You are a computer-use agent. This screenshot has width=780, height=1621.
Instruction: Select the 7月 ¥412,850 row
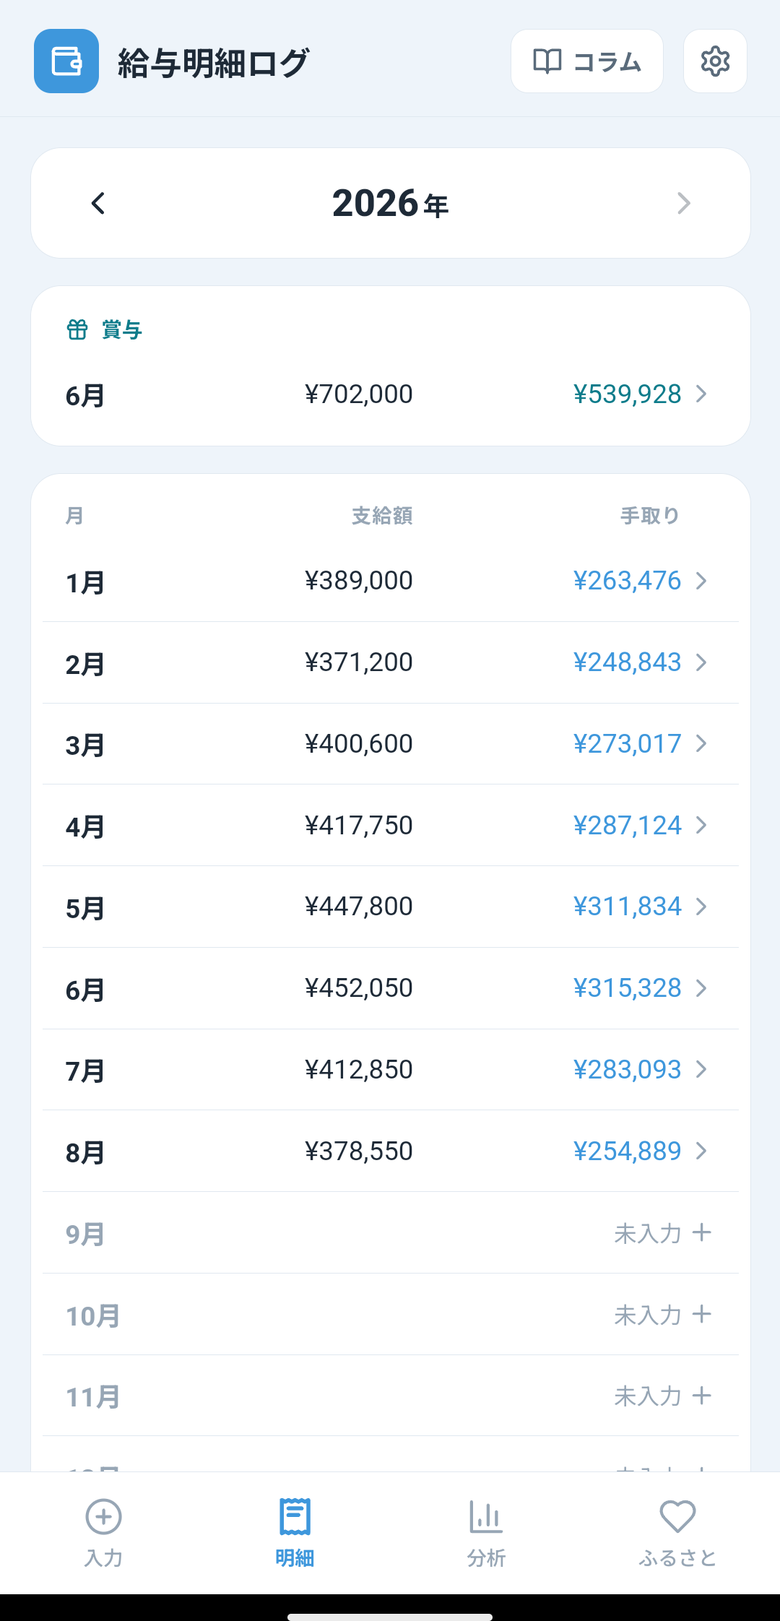pos(390,1070)
